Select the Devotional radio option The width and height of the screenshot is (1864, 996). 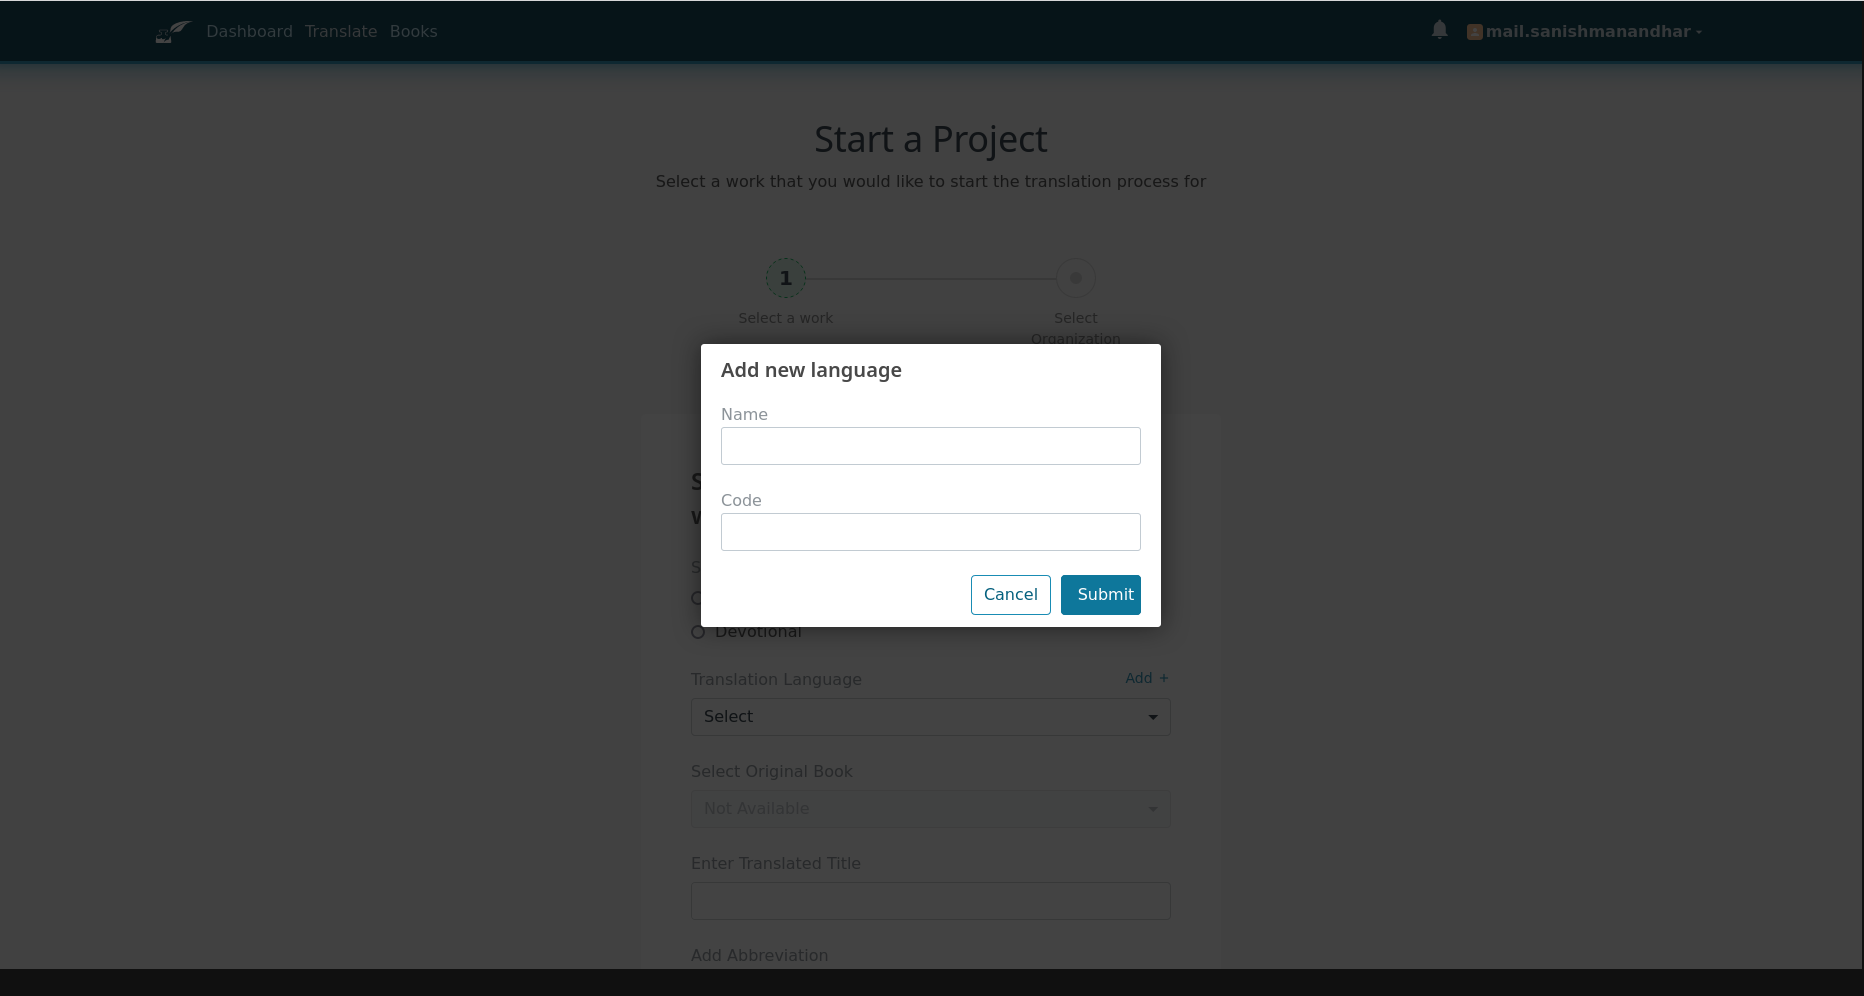tap(698, 632)
